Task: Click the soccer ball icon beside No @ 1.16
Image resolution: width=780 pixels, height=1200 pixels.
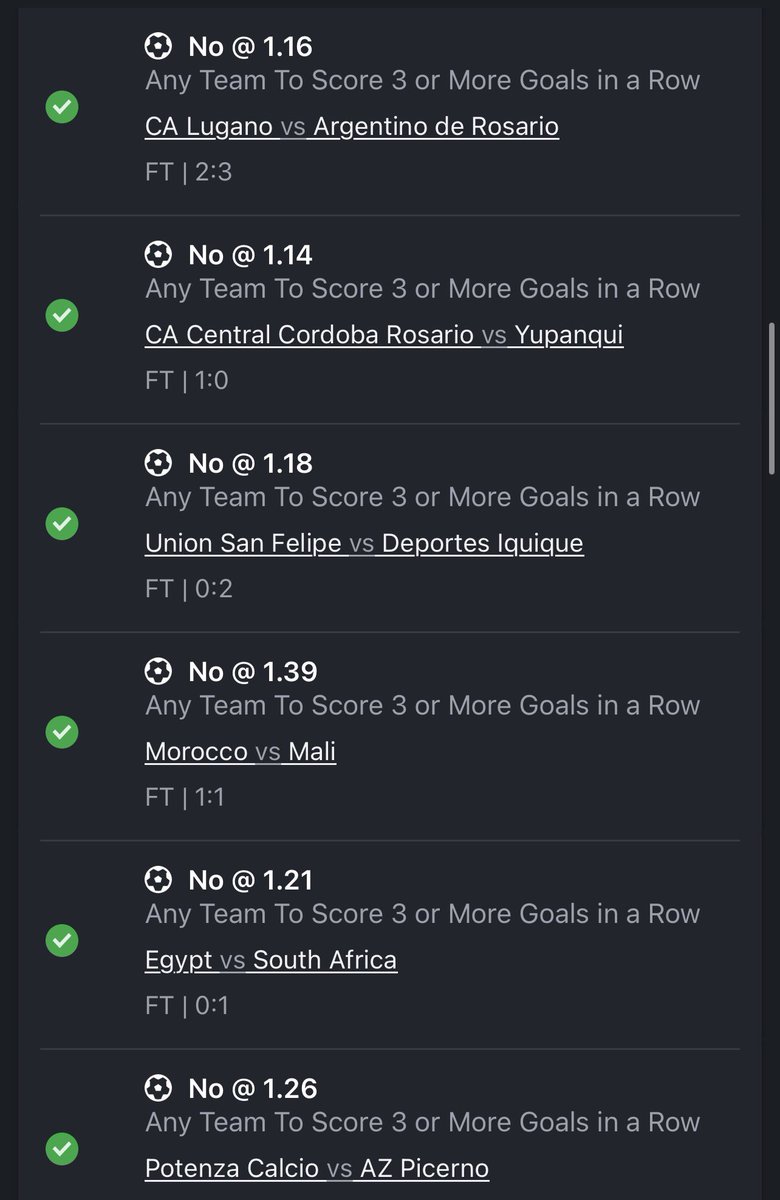Action: [158, 46]
